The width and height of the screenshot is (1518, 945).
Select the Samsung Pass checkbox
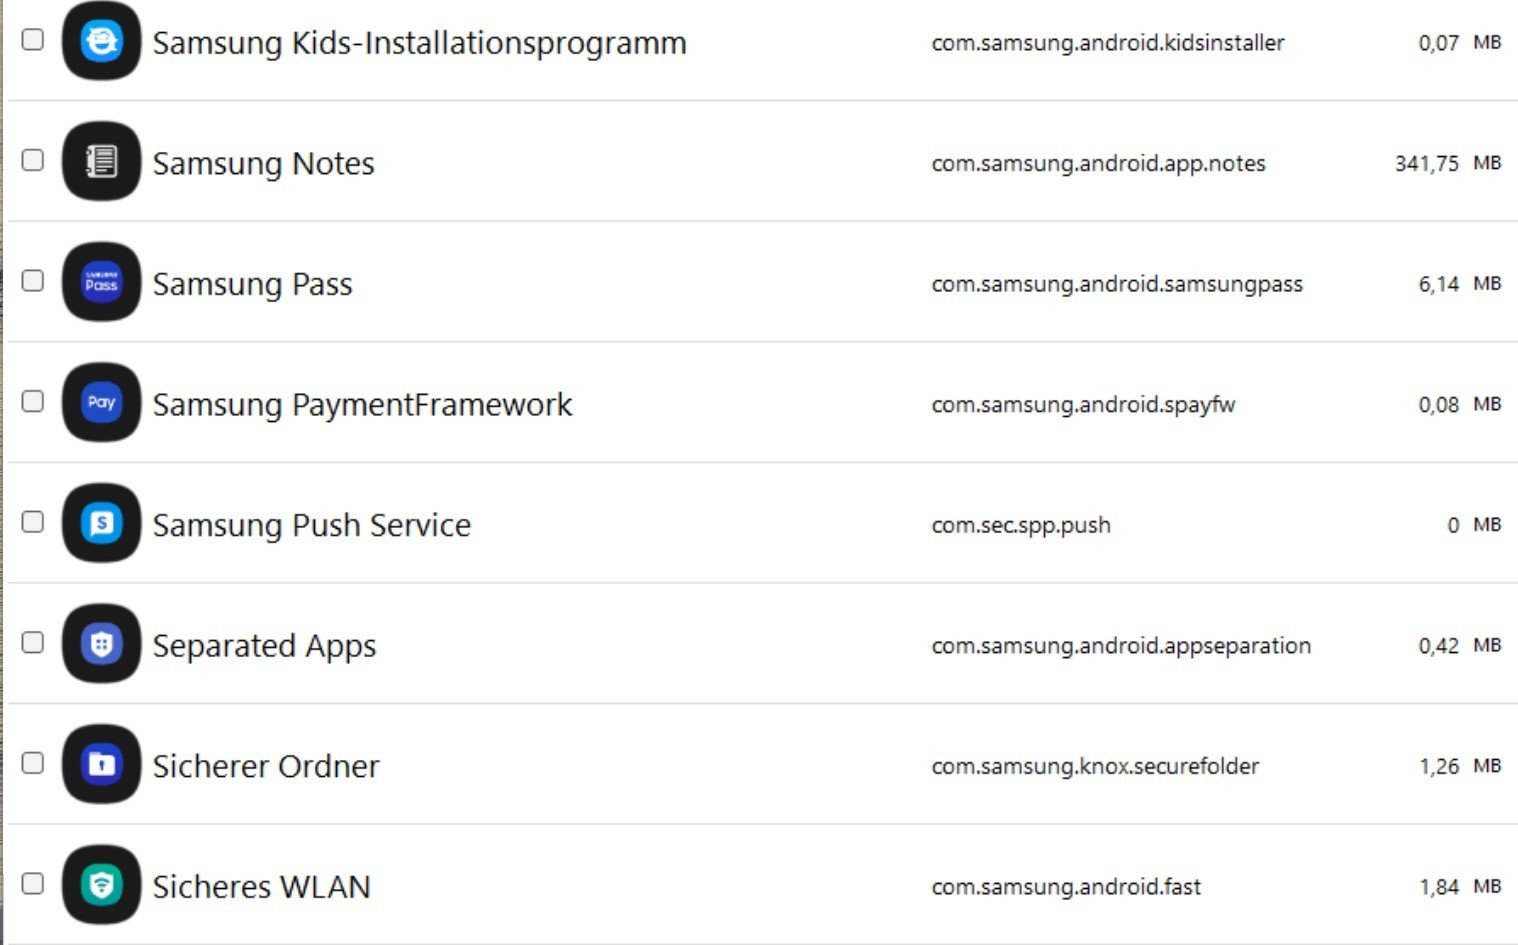(x=33, y=280)
